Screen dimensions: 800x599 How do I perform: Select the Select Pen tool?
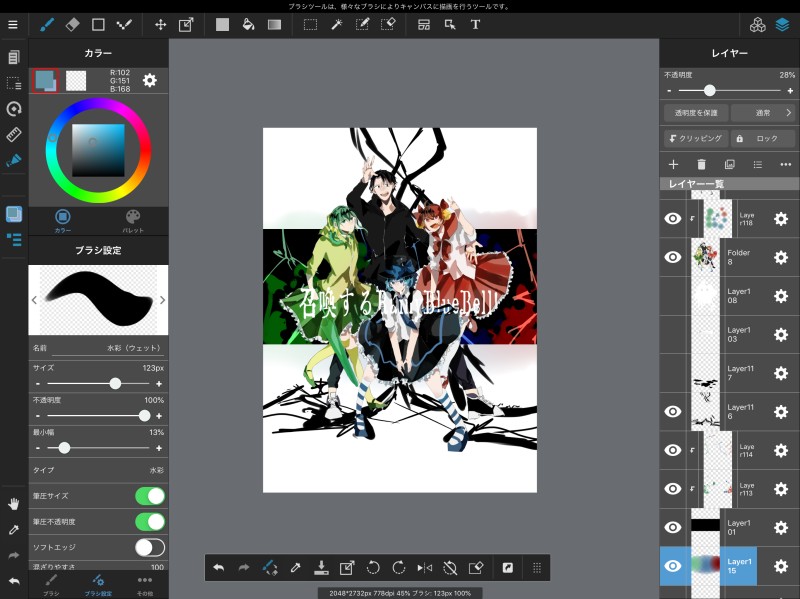362,24
